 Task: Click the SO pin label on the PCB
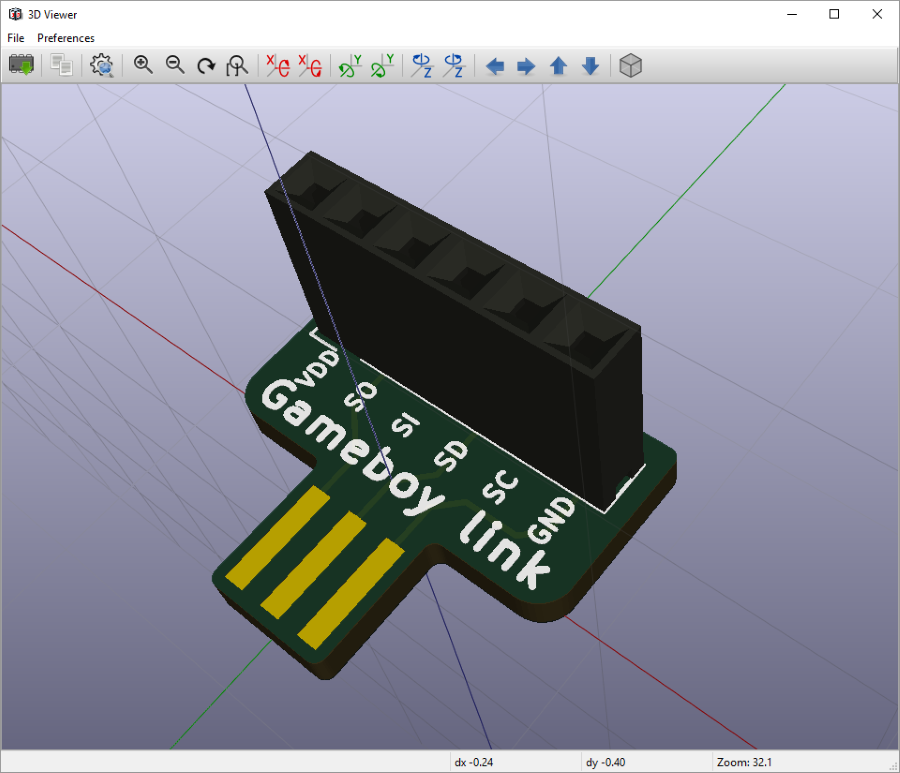tap(360, 397)
